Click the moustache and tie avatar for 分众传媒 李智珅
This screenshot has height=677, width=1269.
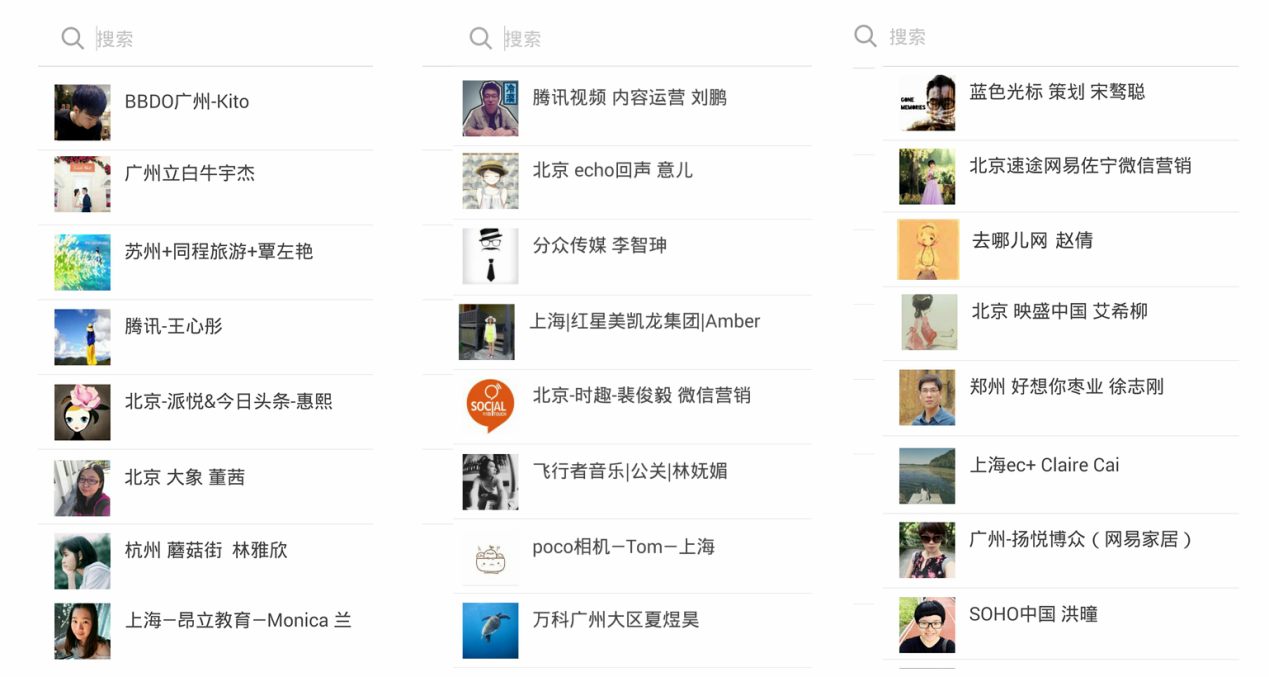pos(490,256)
